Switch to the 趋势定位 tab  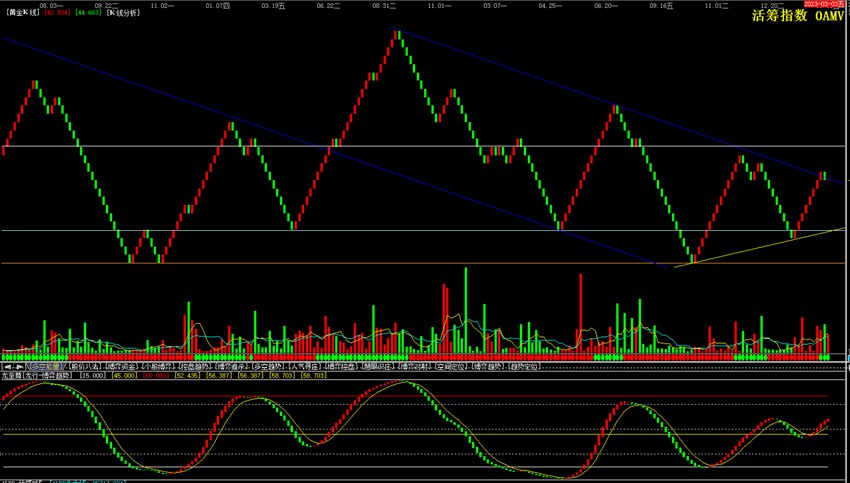(523, 367)
